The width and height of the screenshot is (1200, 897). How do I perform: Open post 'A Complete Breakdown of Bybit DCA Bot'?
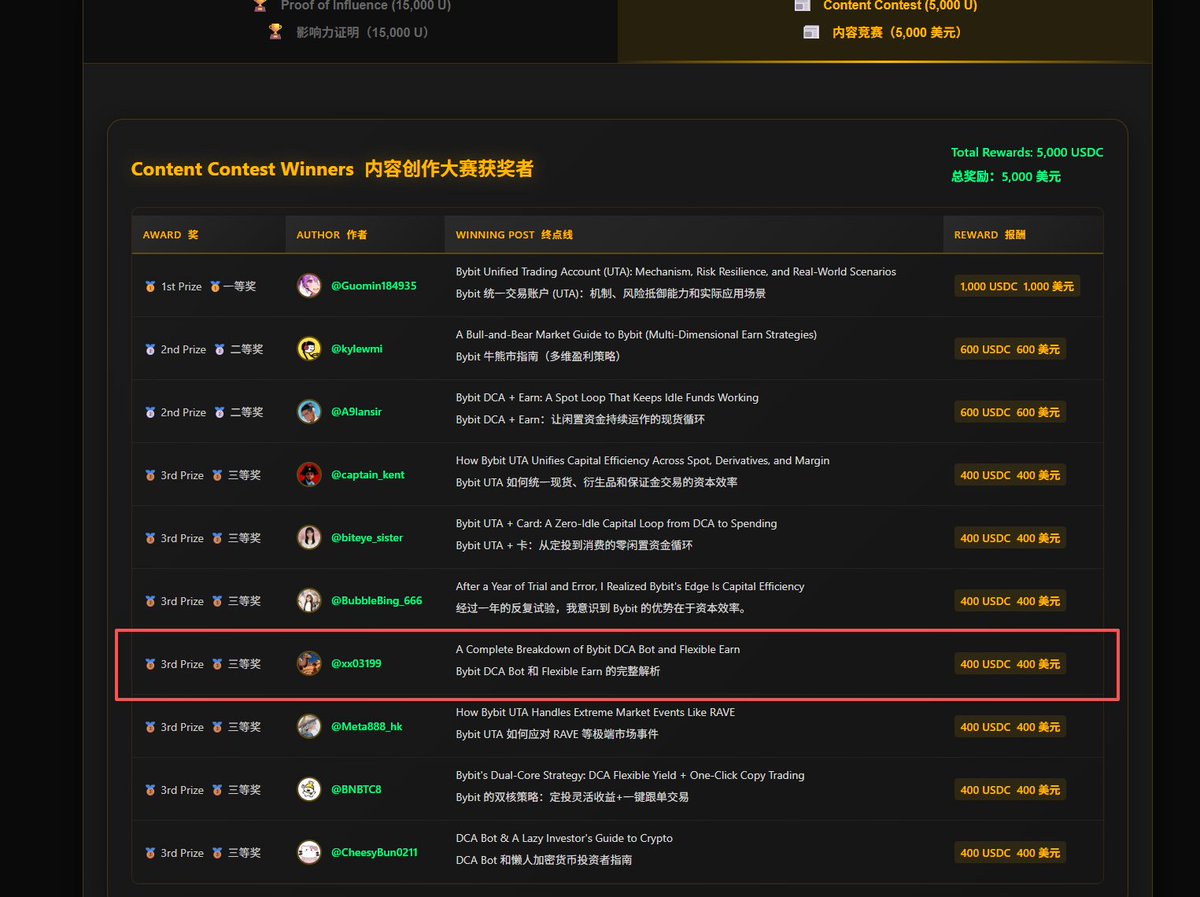[598, 650]
